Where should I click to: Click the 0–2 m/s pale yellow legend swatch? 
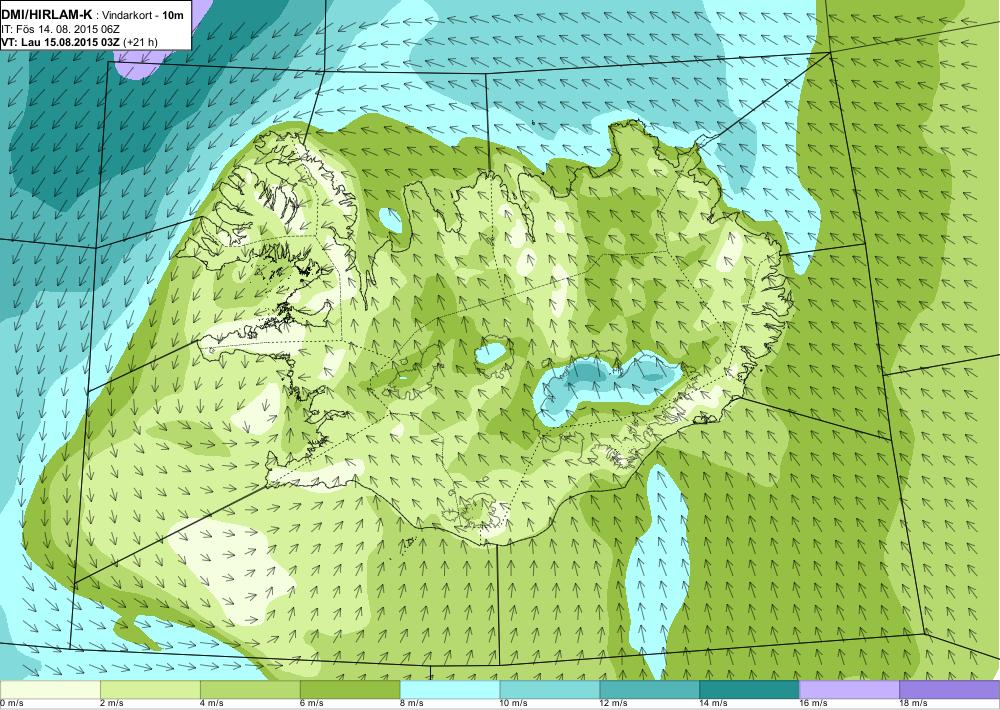pos(50,690)
